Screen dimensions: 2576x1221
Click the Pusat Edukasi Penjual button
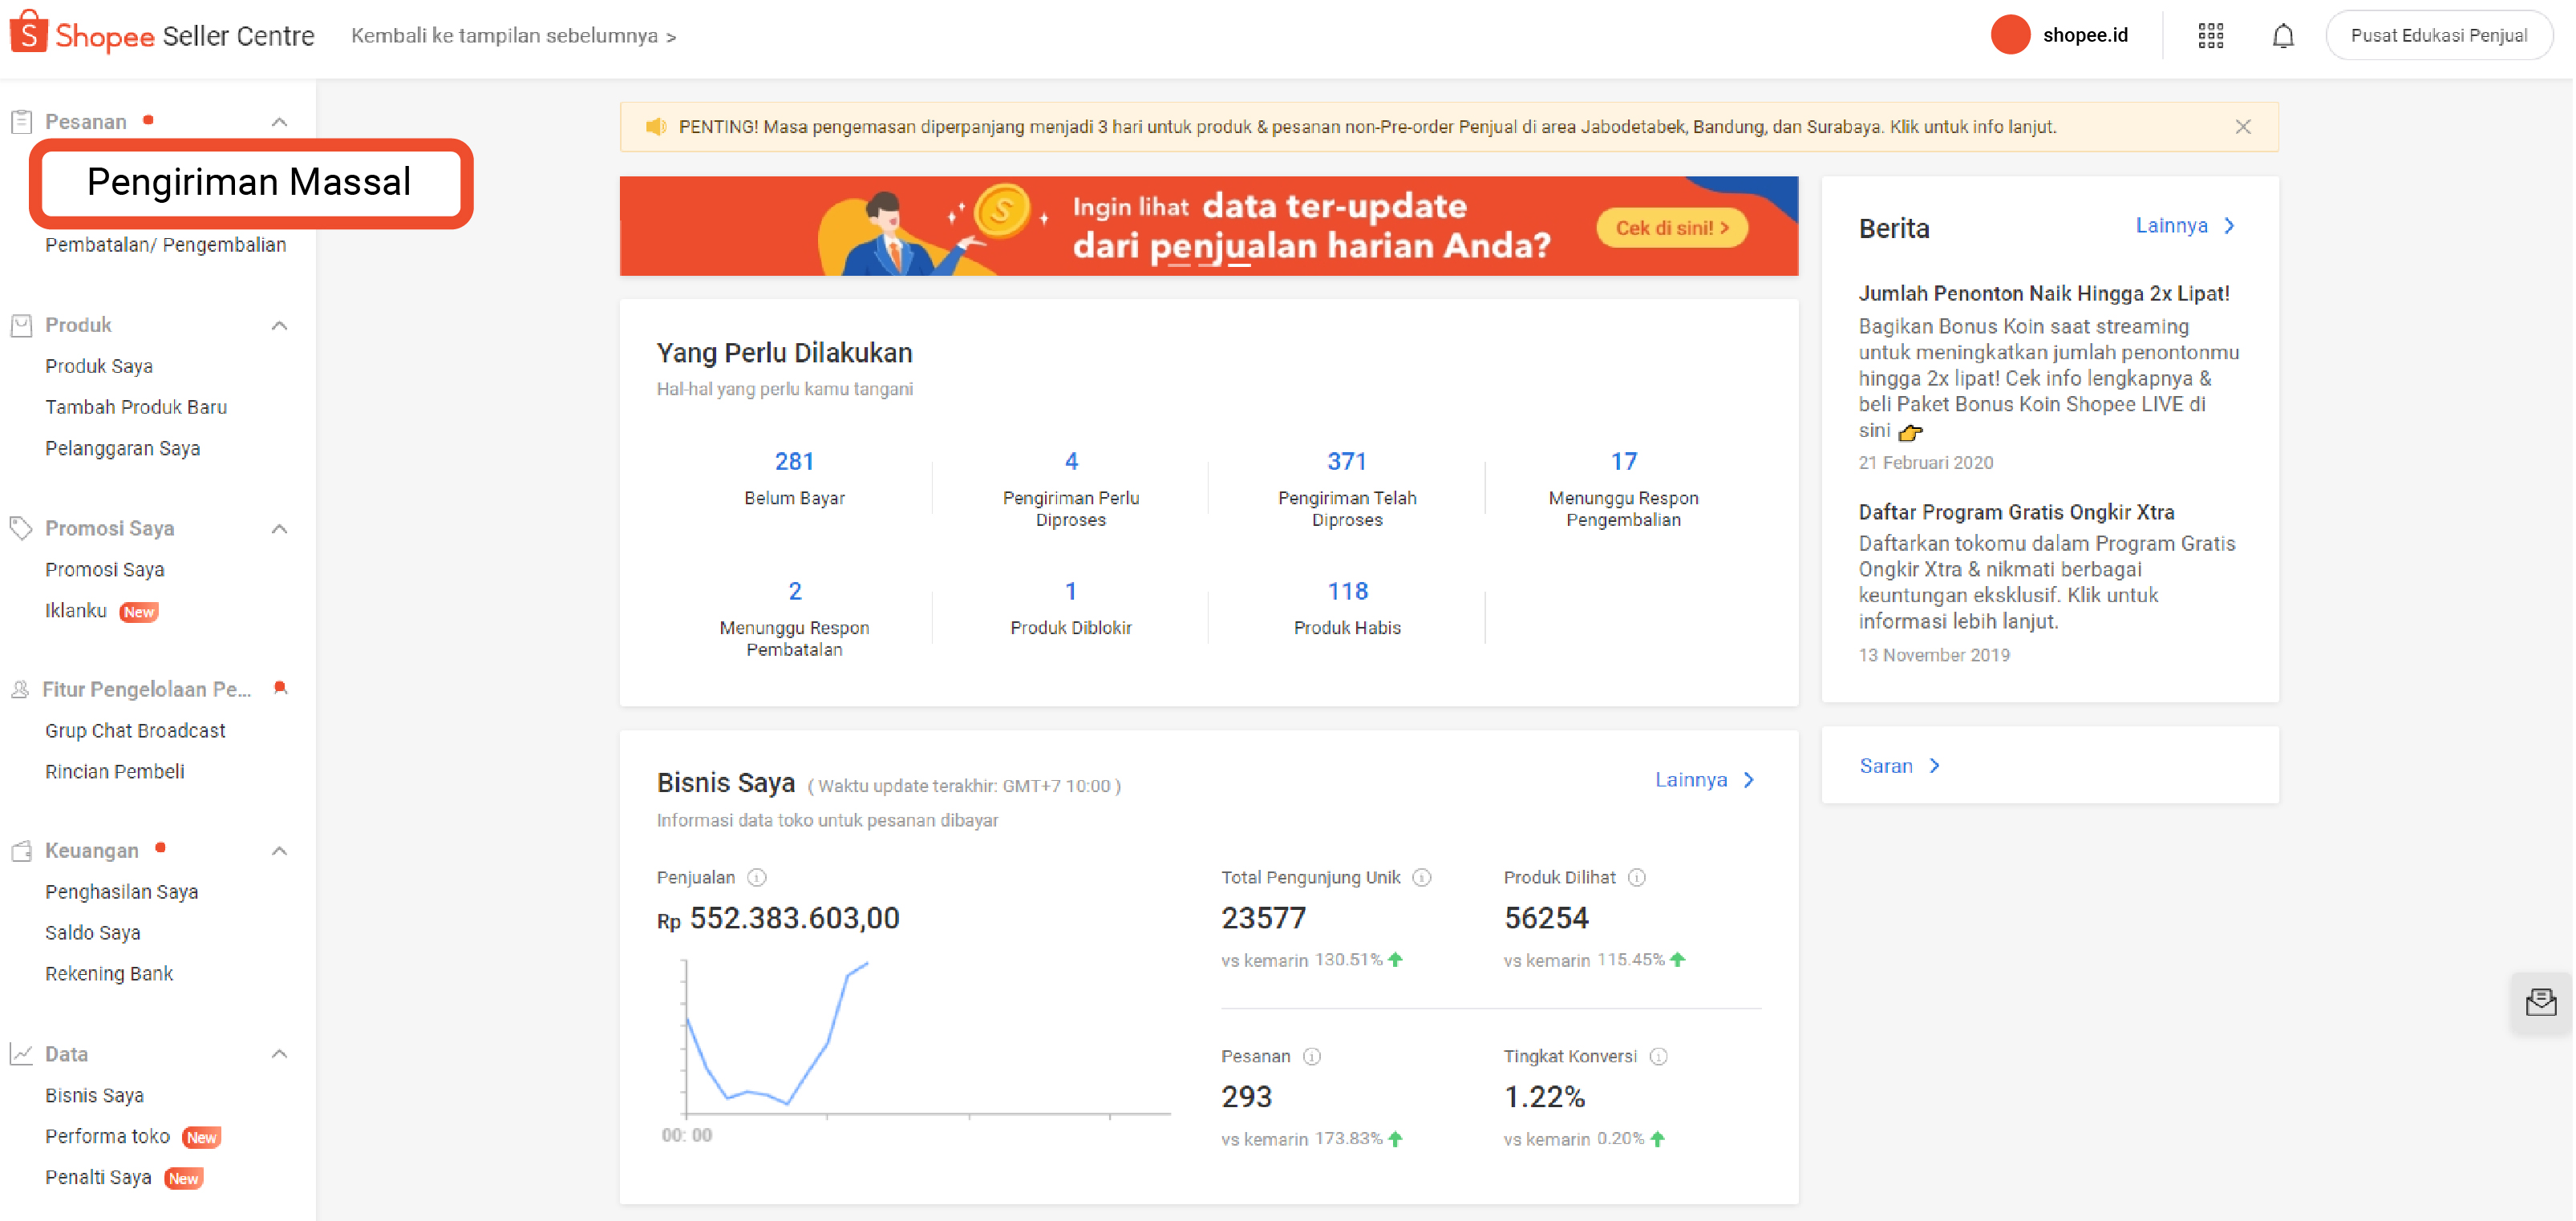point(2438,35)
